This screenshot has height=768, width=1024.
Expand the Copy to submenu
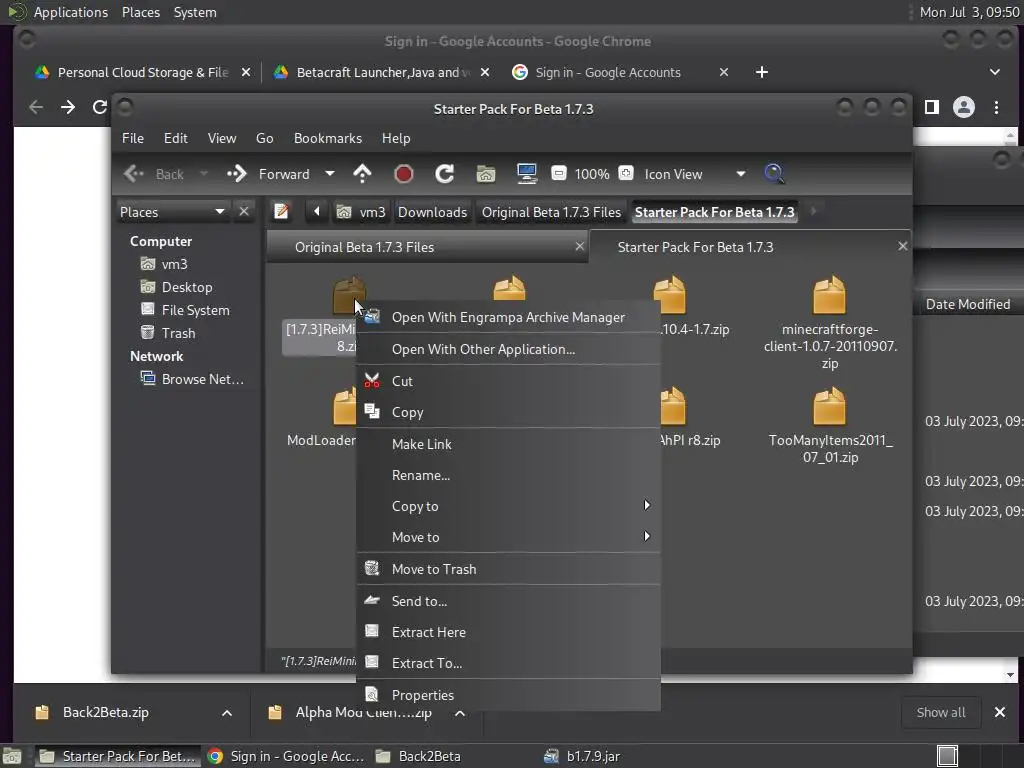(x=508, y=506)
